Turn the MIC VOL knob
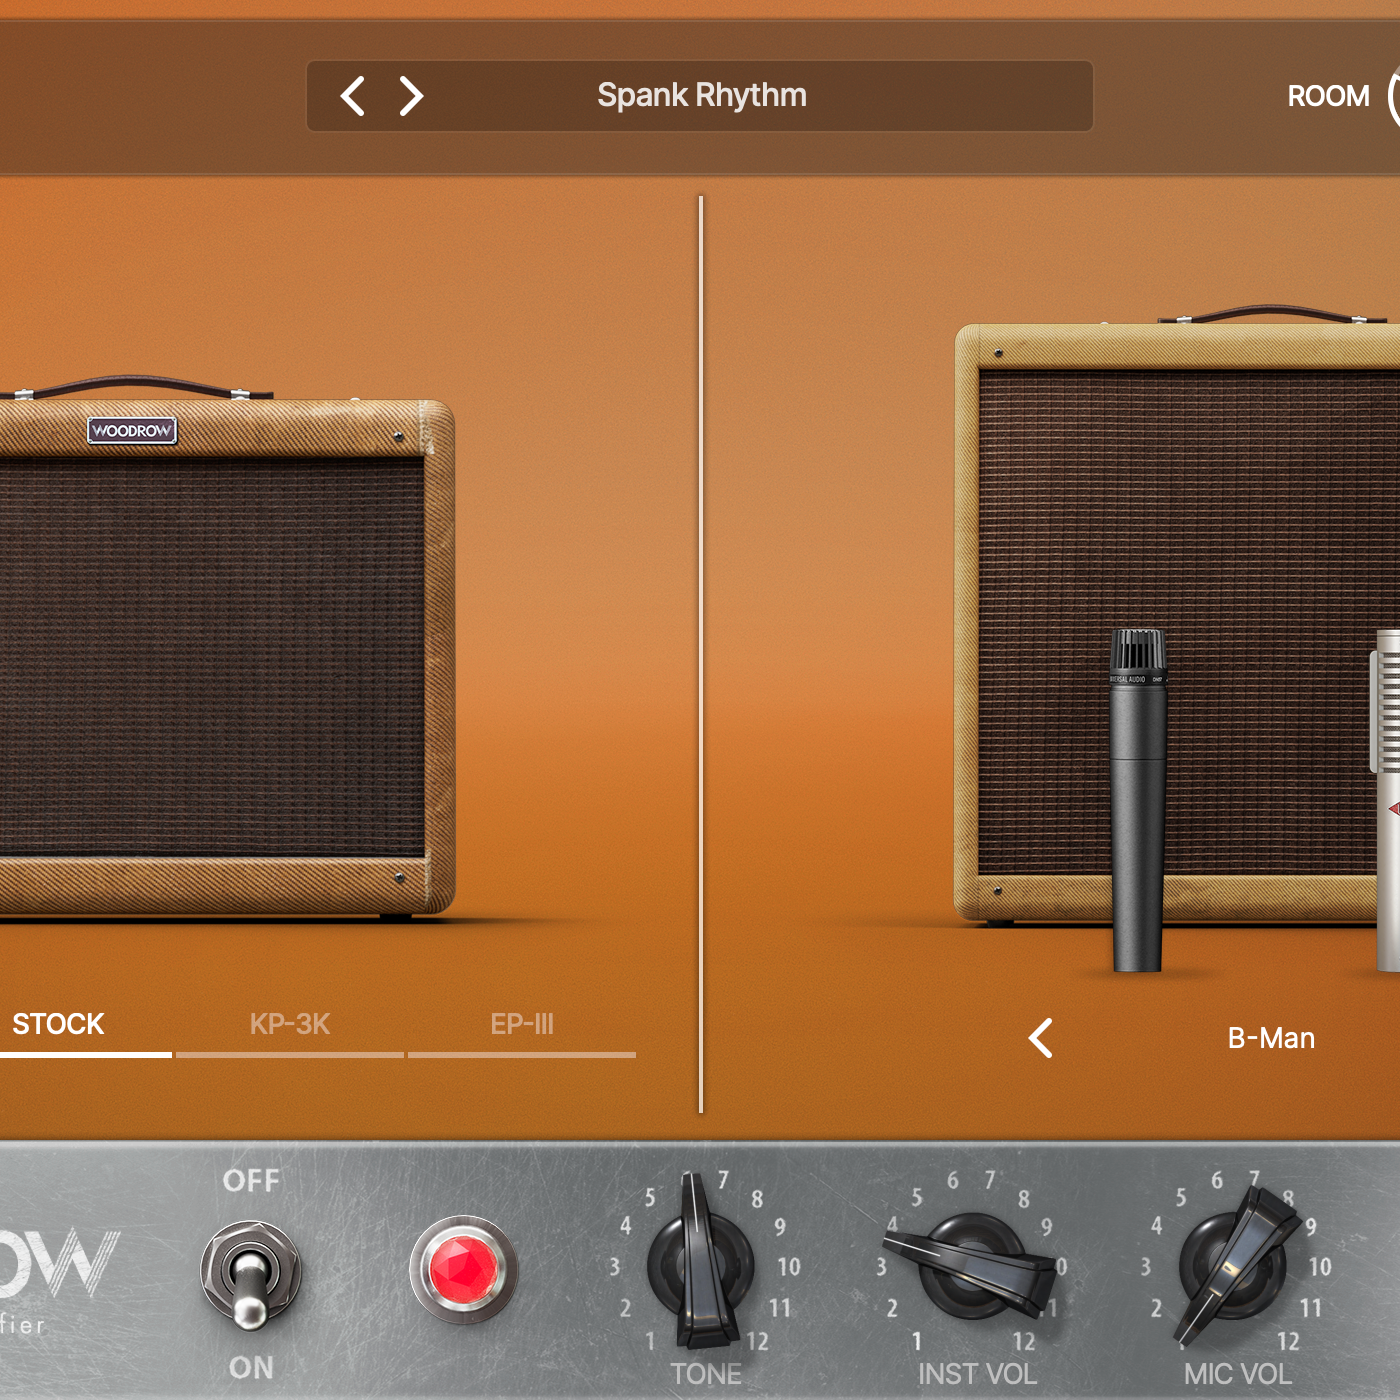 [1235, 1265]
